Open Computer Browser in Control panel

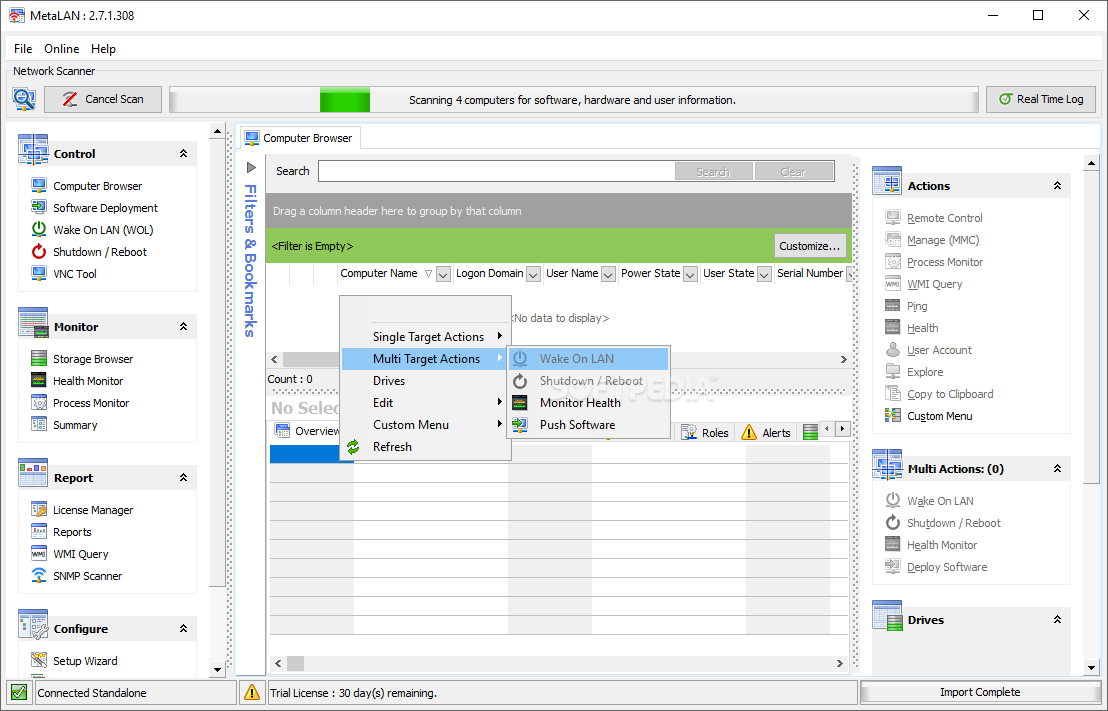98,186
